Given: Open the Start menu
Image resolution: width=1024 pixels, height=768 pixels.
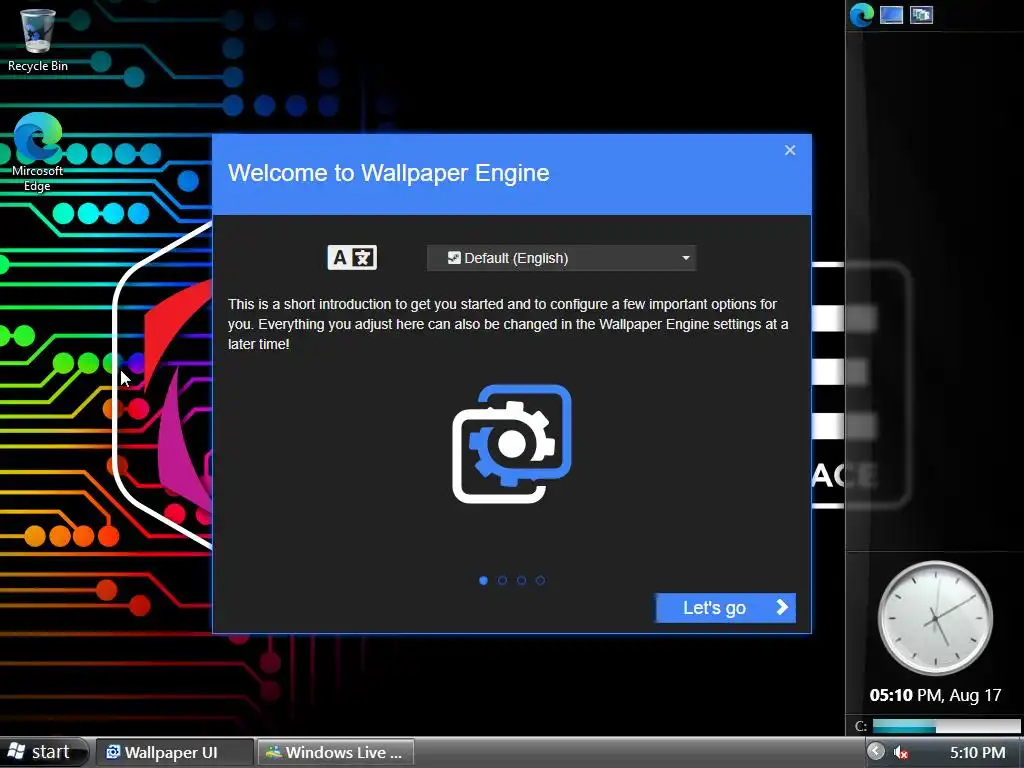Looking at the screenshot, I should (x=43, y=752).
